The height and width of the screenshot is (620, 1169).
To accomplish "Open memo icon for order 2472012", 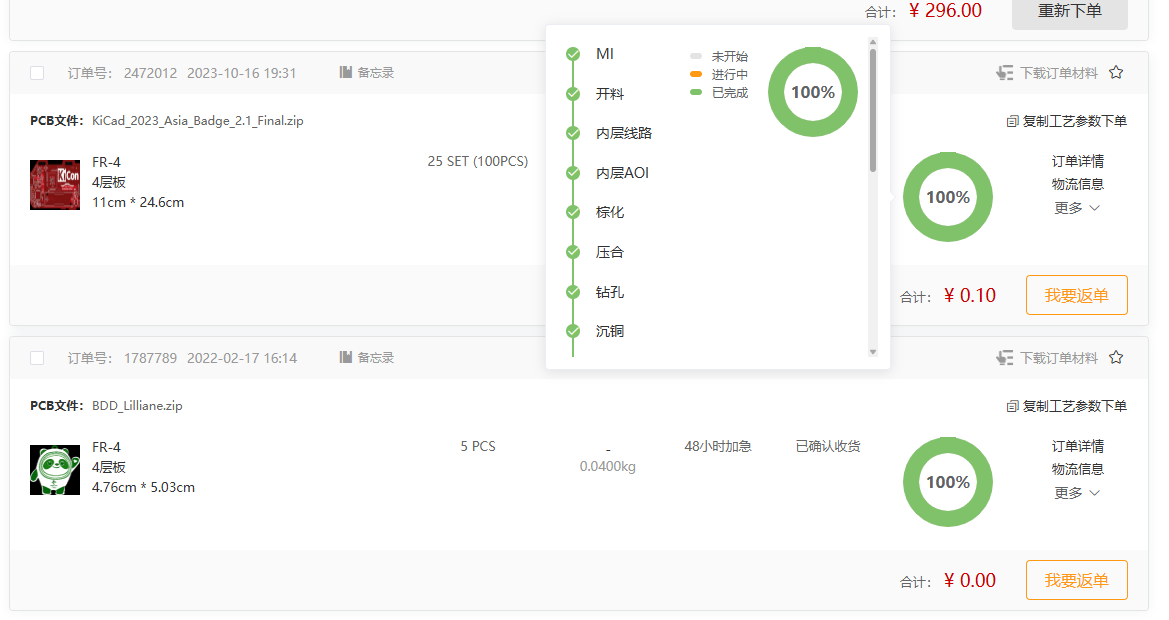I will 346,73.
